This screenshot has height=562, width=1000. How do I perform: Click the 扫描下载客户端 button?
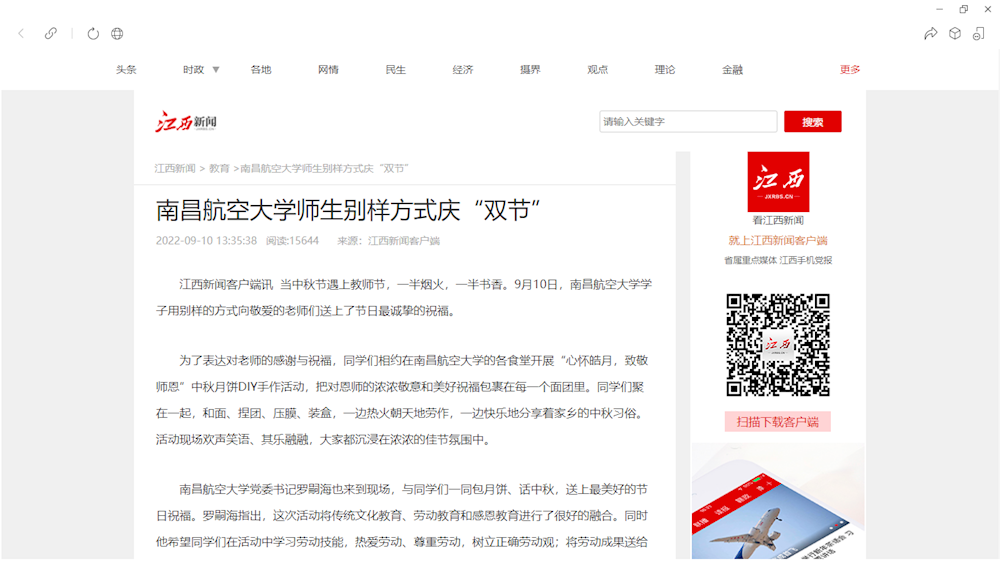pos(778,422)
